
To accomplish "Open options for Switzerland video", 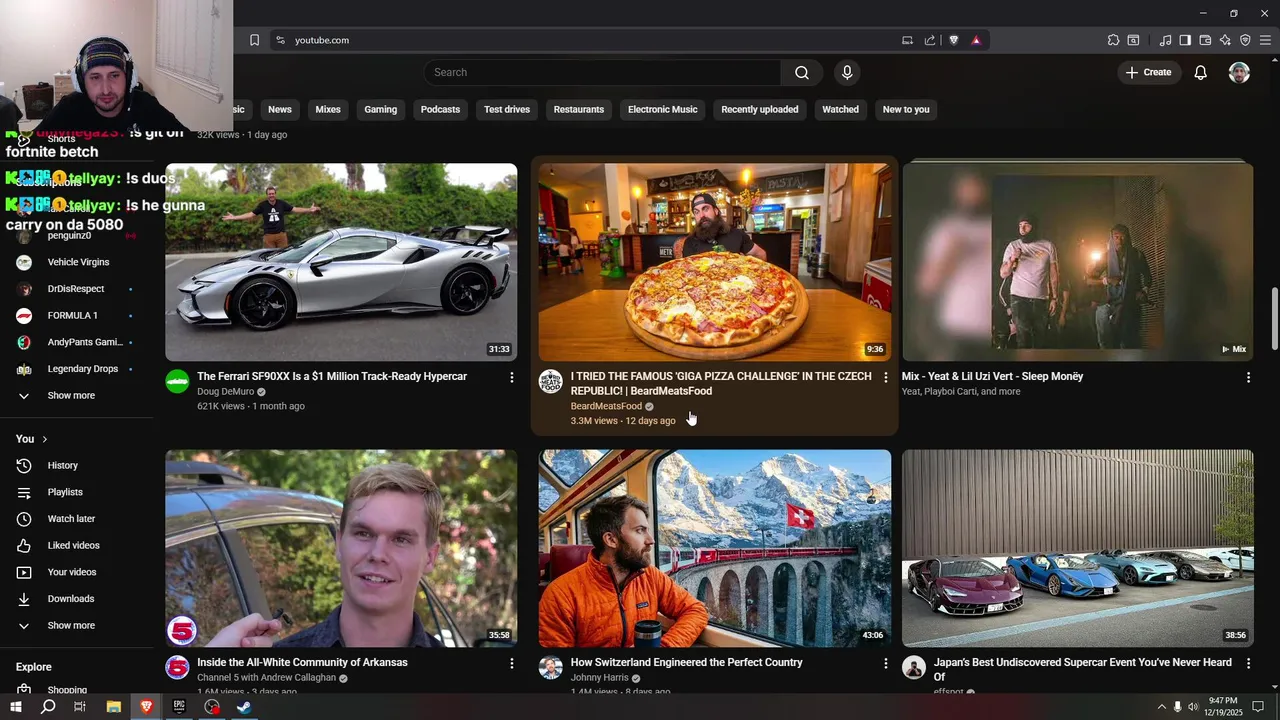I will point(885,663).
